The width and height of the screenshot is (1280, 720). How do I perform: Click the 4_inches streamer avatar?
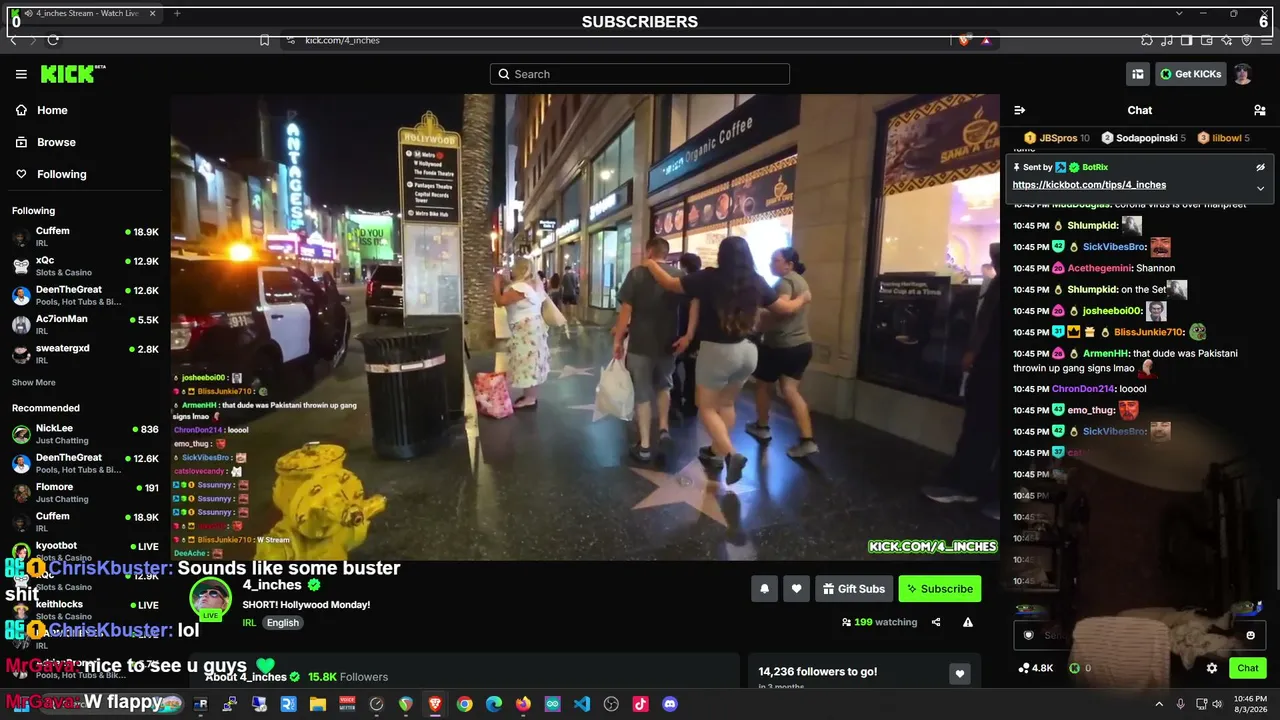pyautogui.click(x=210, y=598)
